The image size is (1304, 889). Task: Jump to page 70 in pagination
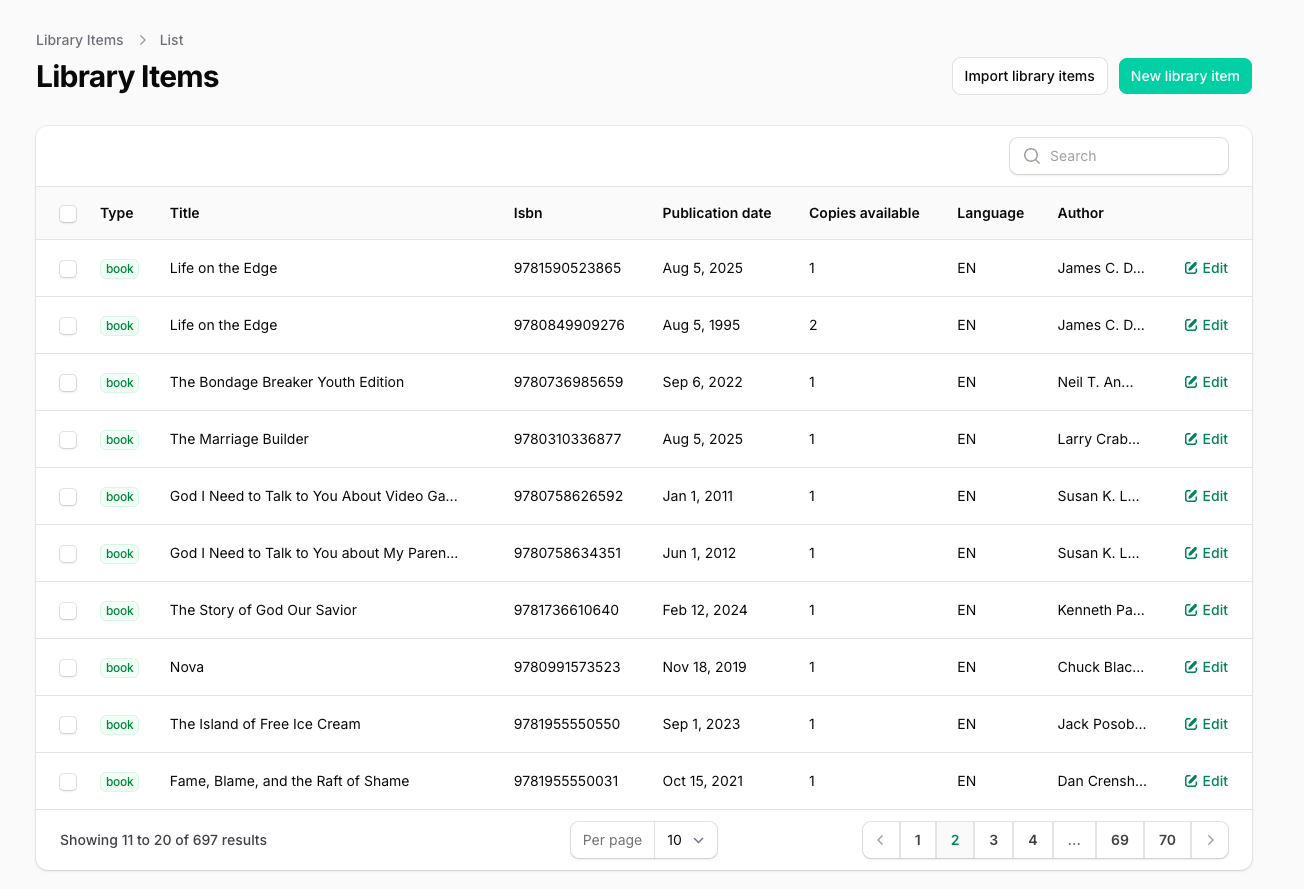(x=1167, y=840)
